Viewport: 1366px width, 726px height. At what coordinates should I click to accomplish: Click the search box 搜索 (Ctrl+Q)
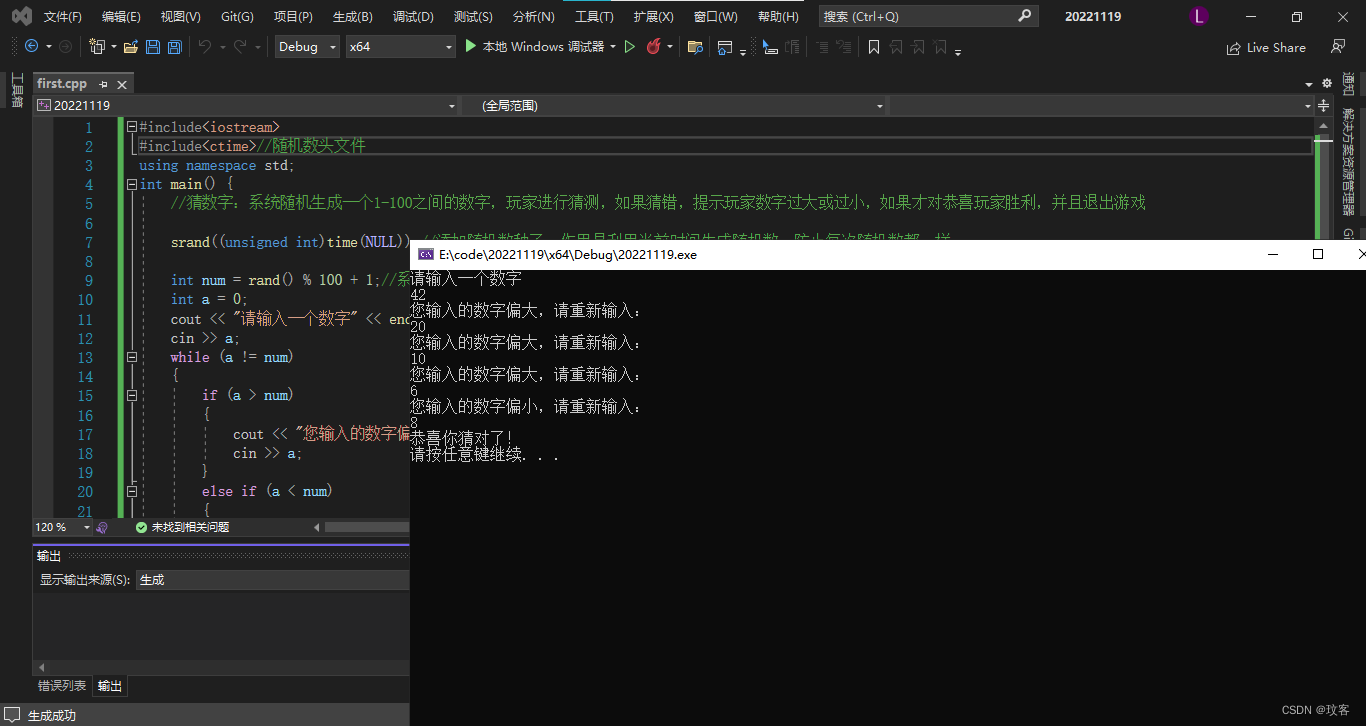[x=928, y=17]
